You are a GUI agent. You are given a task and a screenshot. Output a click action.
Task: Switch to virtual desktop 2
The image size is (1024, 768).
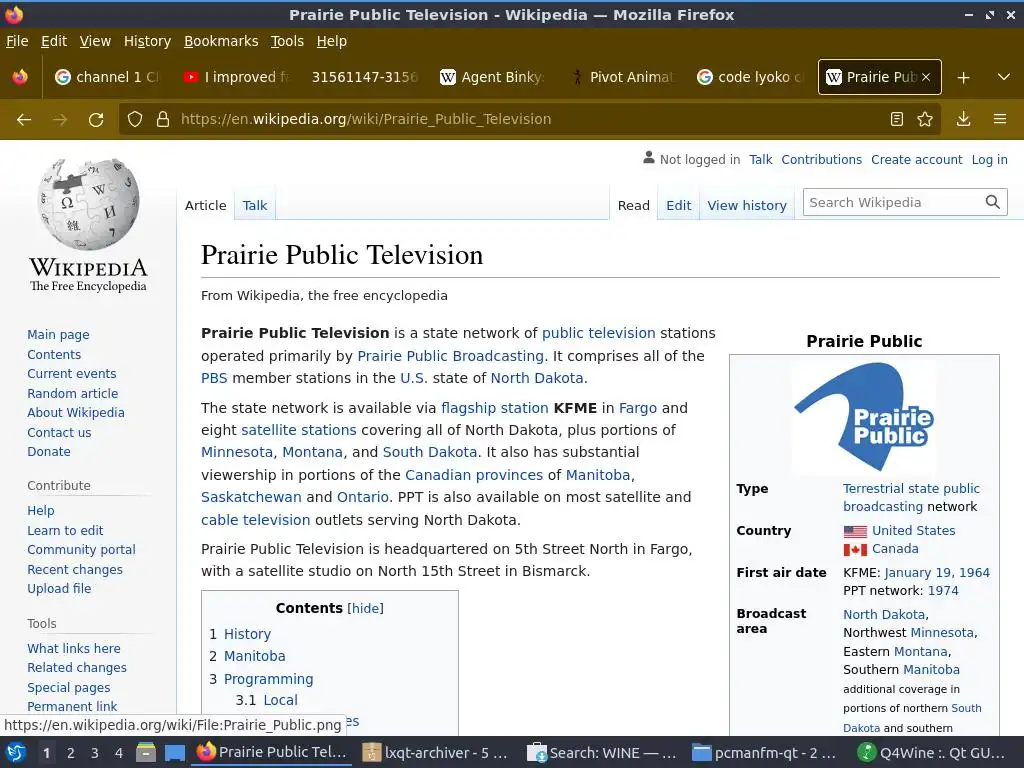[x=71, y=753]
